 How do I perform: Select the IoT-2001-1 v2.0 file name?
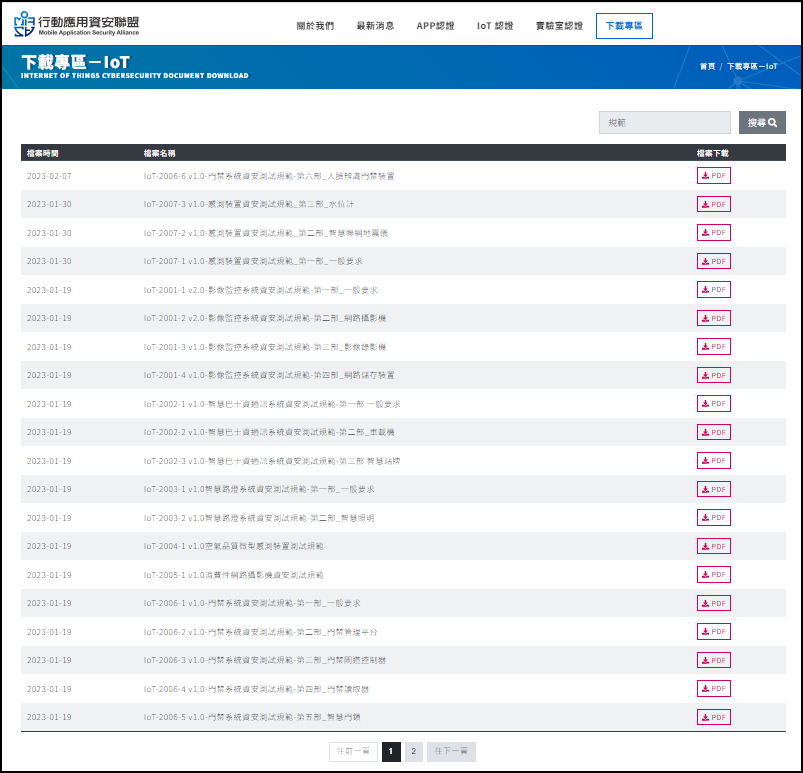261,290
